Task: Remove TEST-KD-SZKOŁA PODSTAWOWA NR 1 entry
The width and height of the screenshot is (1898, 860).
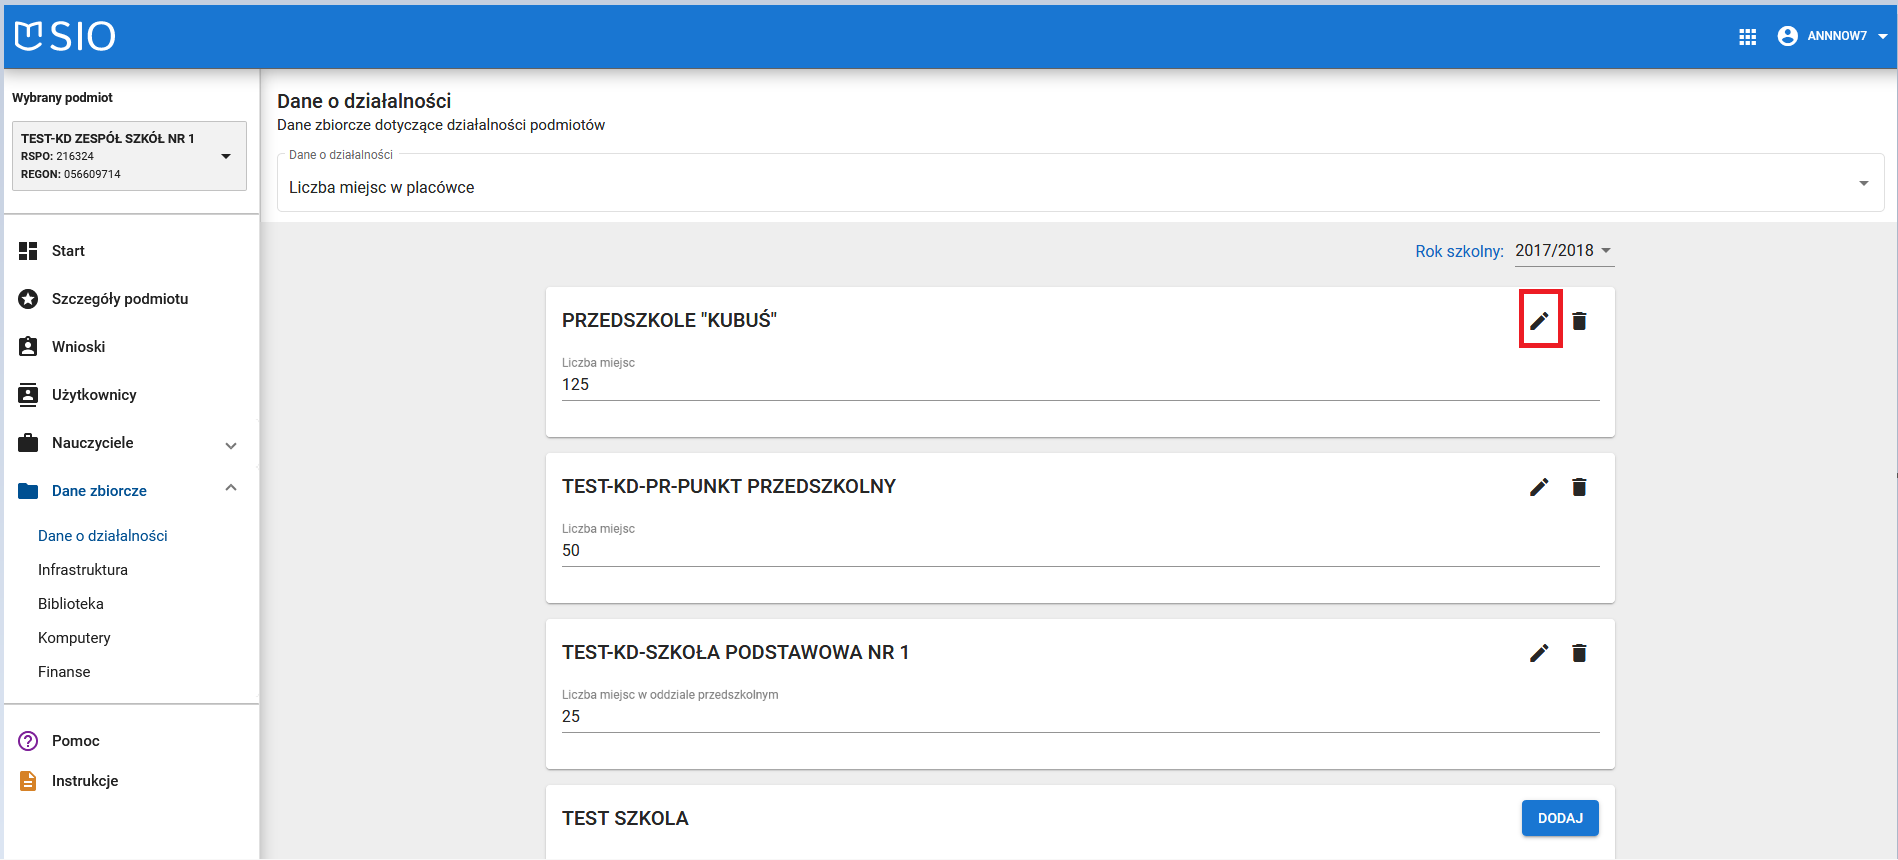Action: pyautogui.click(x=1579, y=653)
